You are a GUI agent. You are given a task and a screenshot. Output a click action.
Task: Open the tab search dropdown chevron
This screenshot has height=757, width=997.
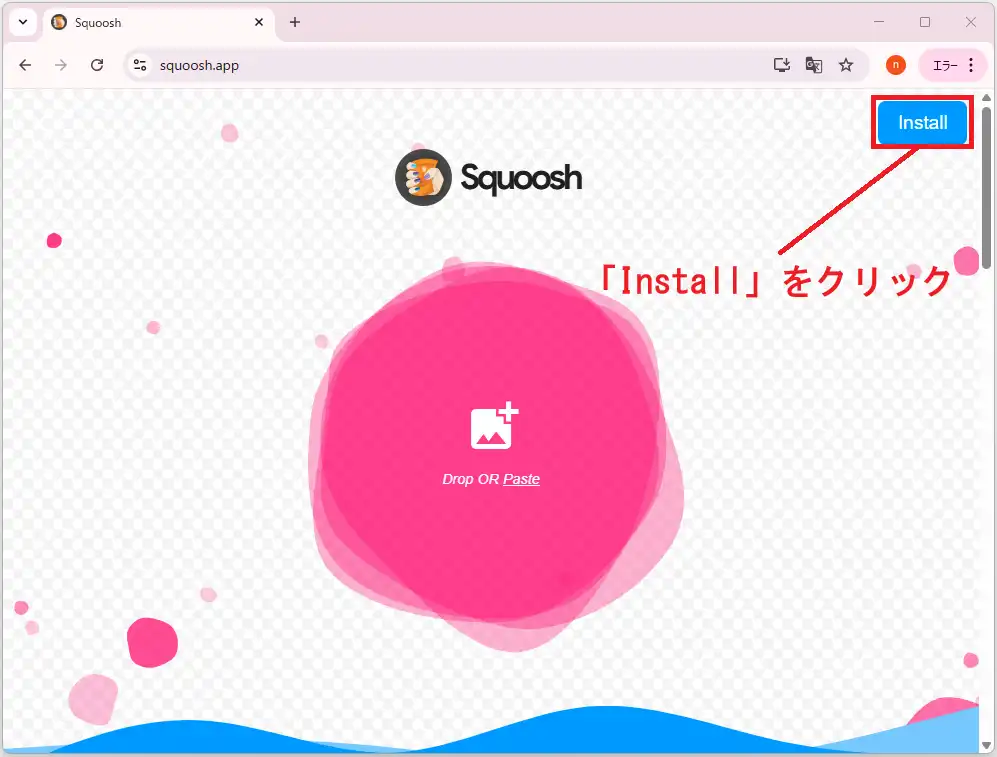[23, 22]
